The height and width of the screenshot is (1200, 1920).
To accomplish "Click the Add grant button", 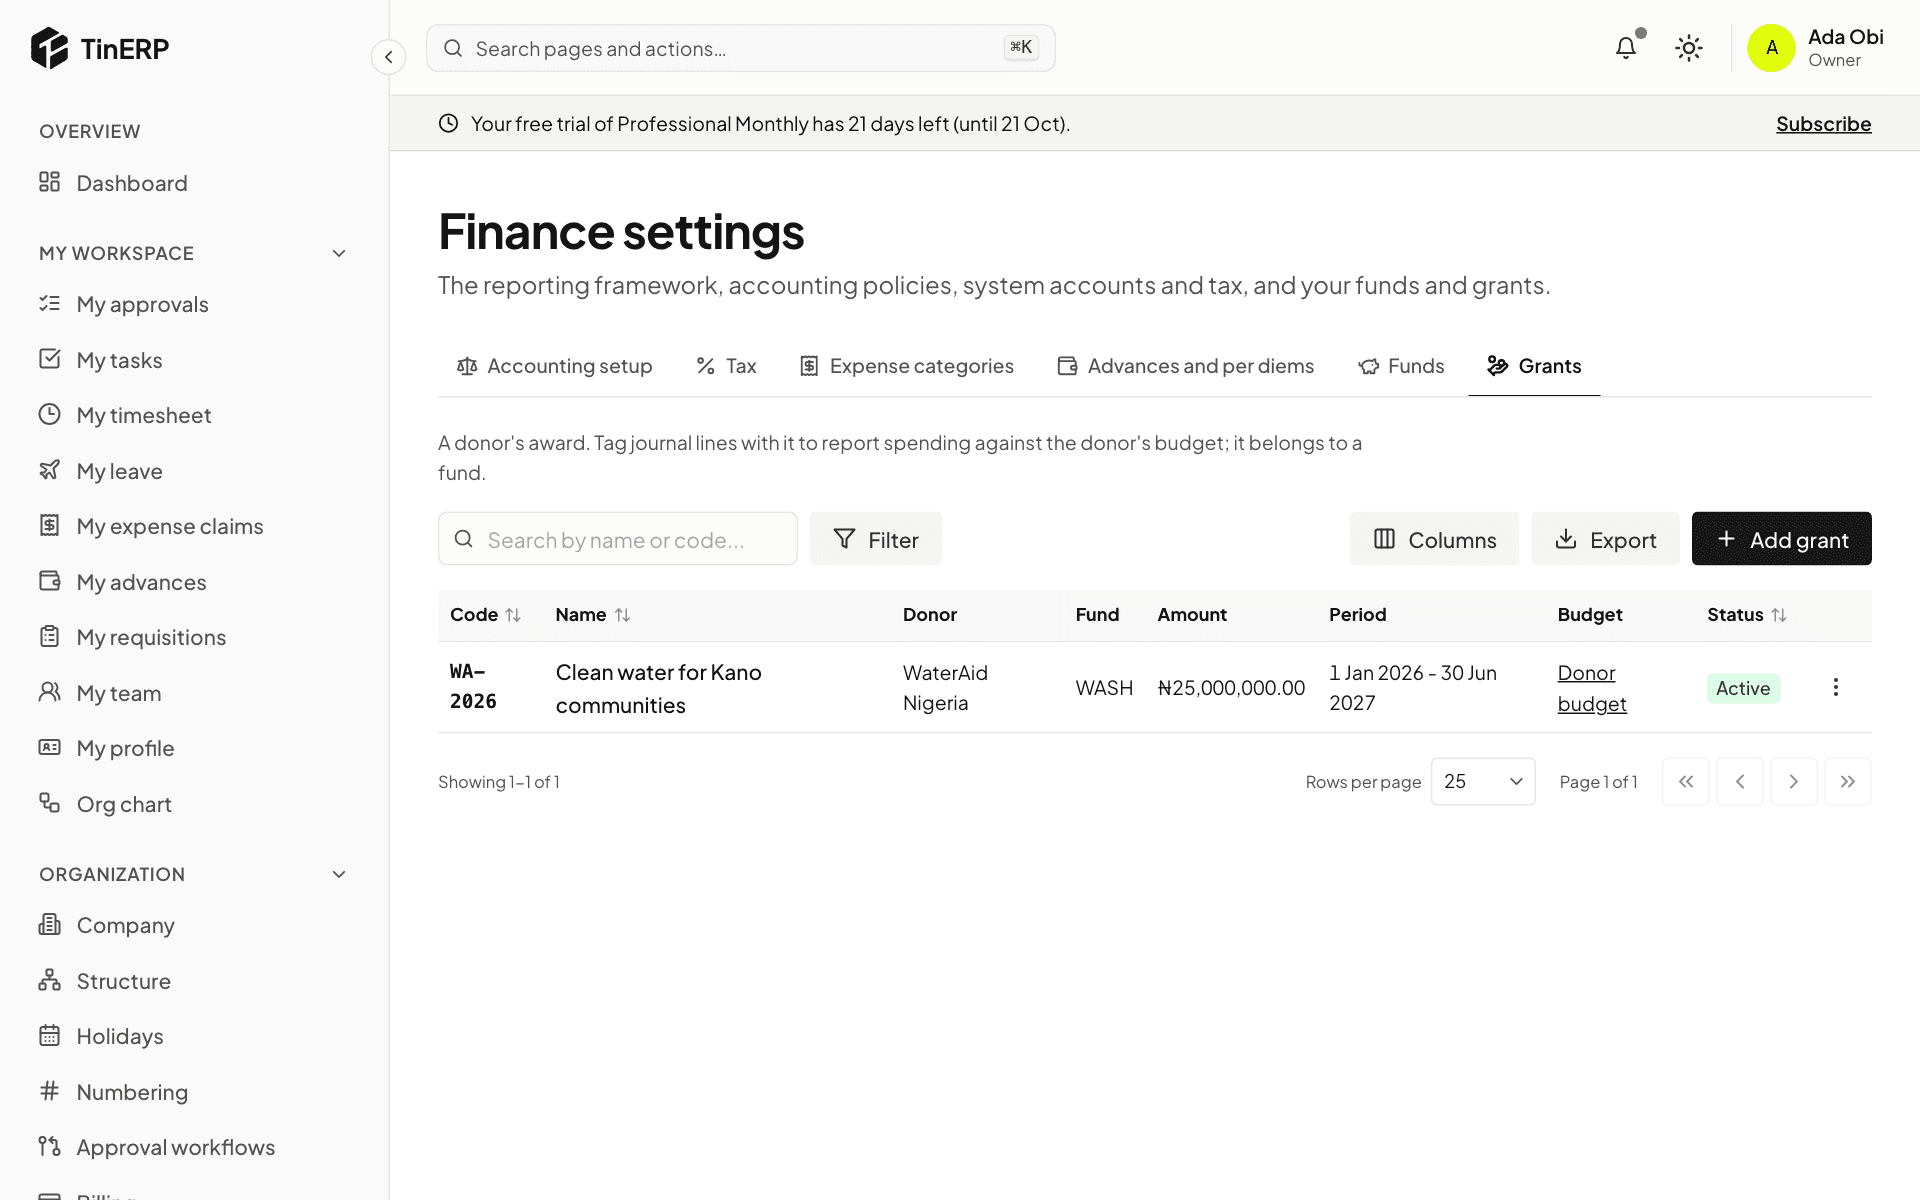I will pyautogui.click(x=1782, y=539).
